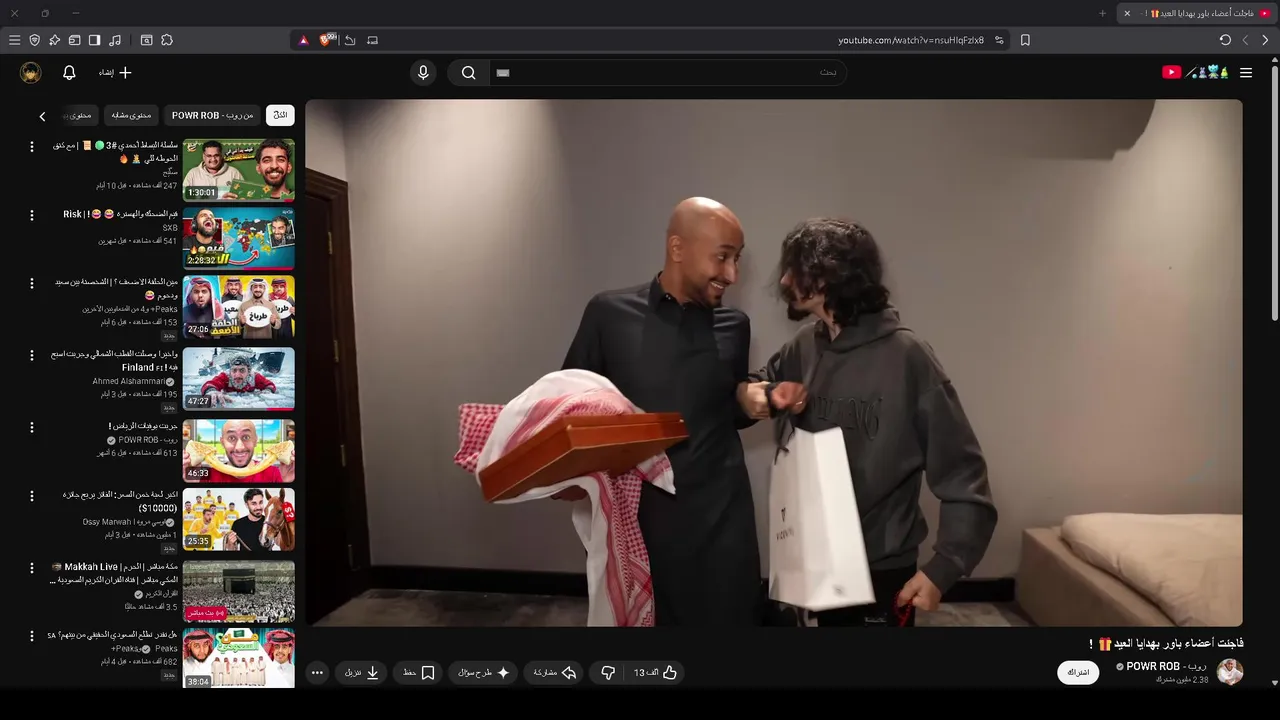The width and height of the screenshot is (1280, 720).
Task: Click the video player to pause
Action: tap(774, 363)
